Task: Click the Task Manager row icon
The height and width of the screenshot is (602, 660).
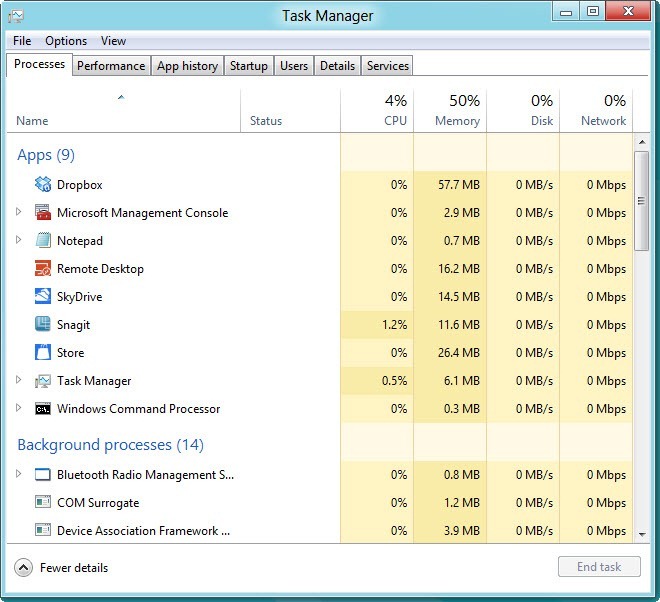Action: coord(43,381)
